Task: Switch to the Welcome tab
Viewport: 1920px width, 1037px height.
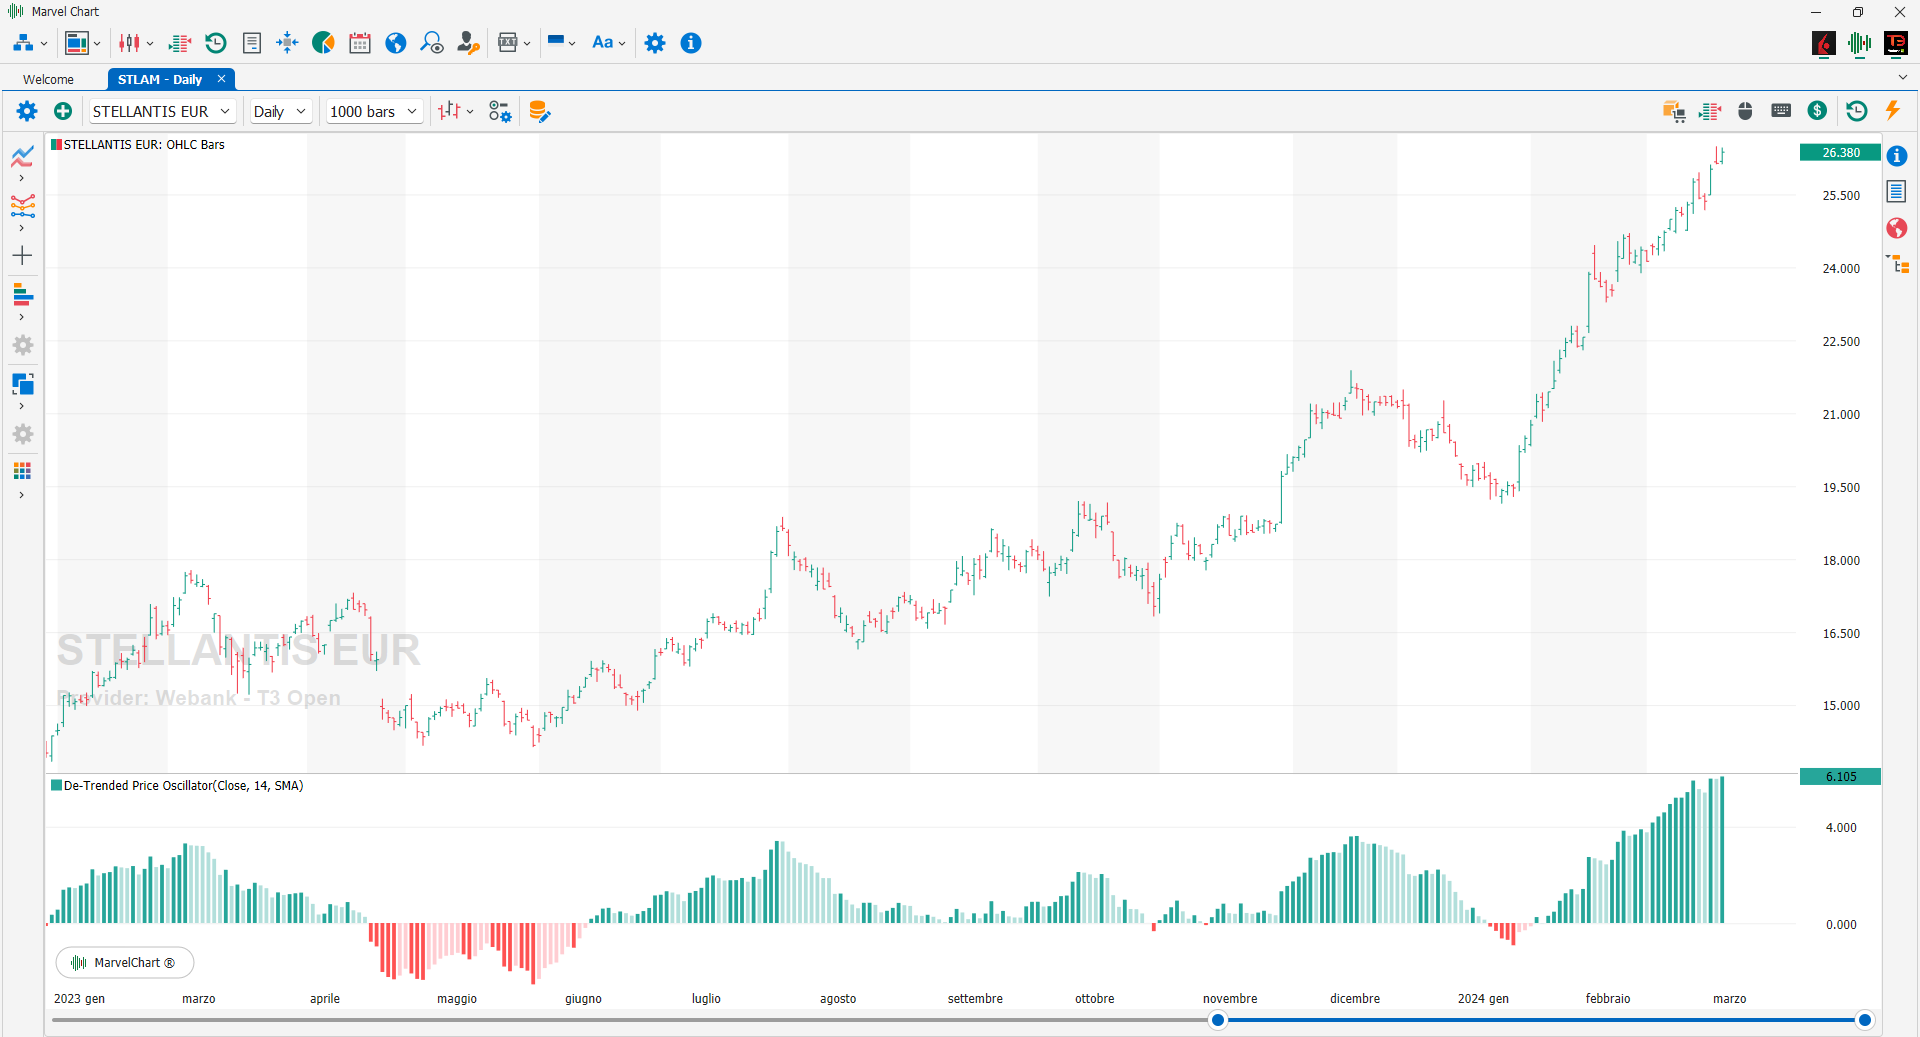Action: (48, 79)
